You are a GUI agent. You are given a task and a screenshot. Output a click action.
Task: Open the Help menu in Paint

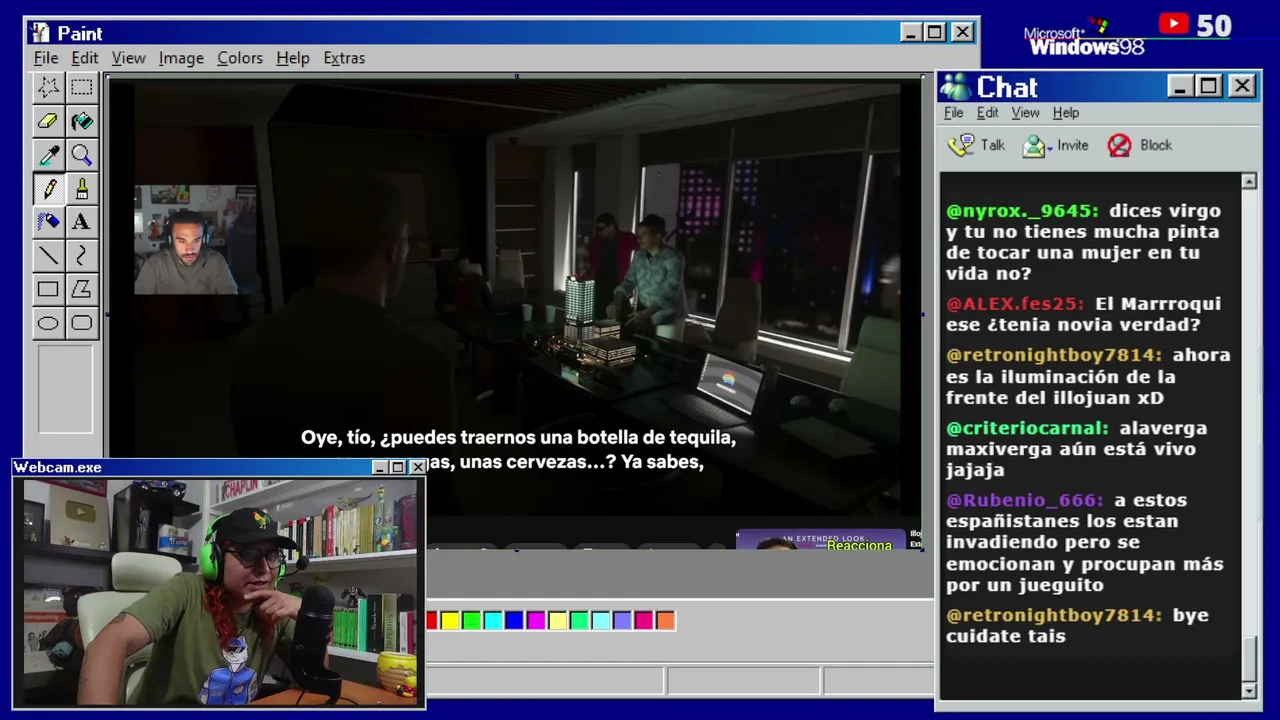pyautogui.click(x=293, y=58)
